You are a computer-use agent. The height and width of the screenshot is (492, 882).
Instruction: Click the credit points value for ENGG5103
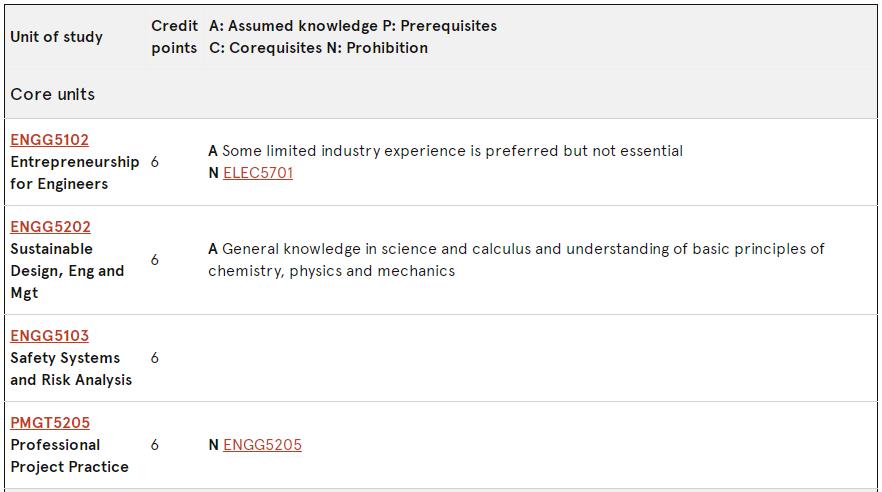click(155, 358)
